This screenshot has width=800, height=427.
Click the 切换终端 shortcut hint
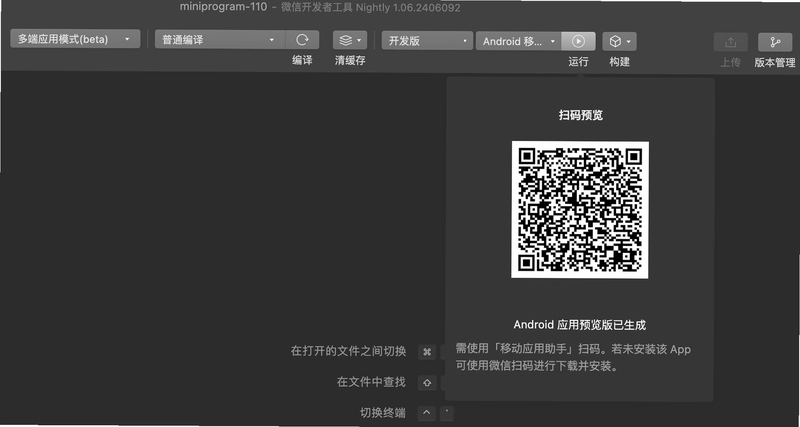pos(383,413)
